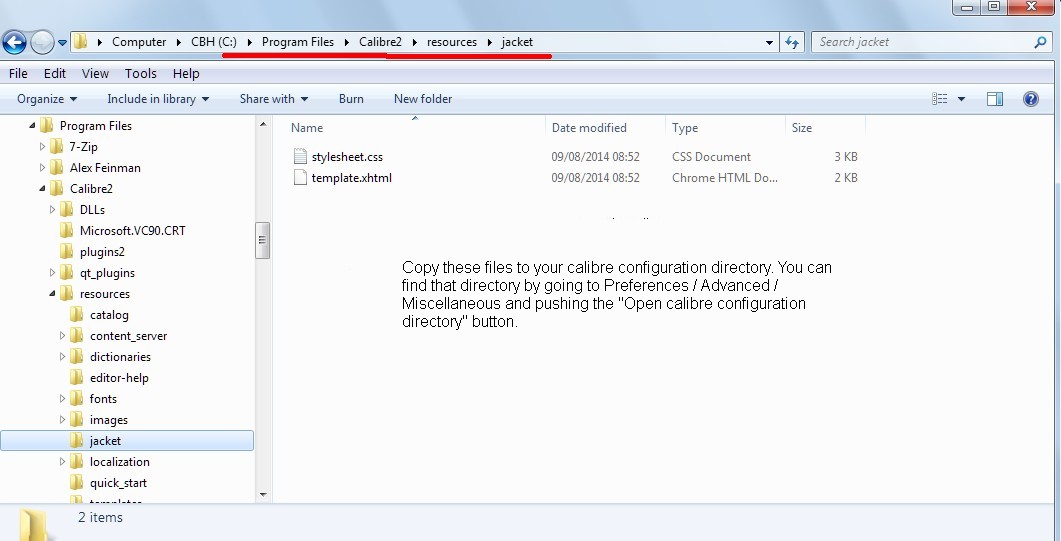Viewport: 1061px width, 541px height.
Task: Refresh the jacket folder view
Action: tap(792, 43)
